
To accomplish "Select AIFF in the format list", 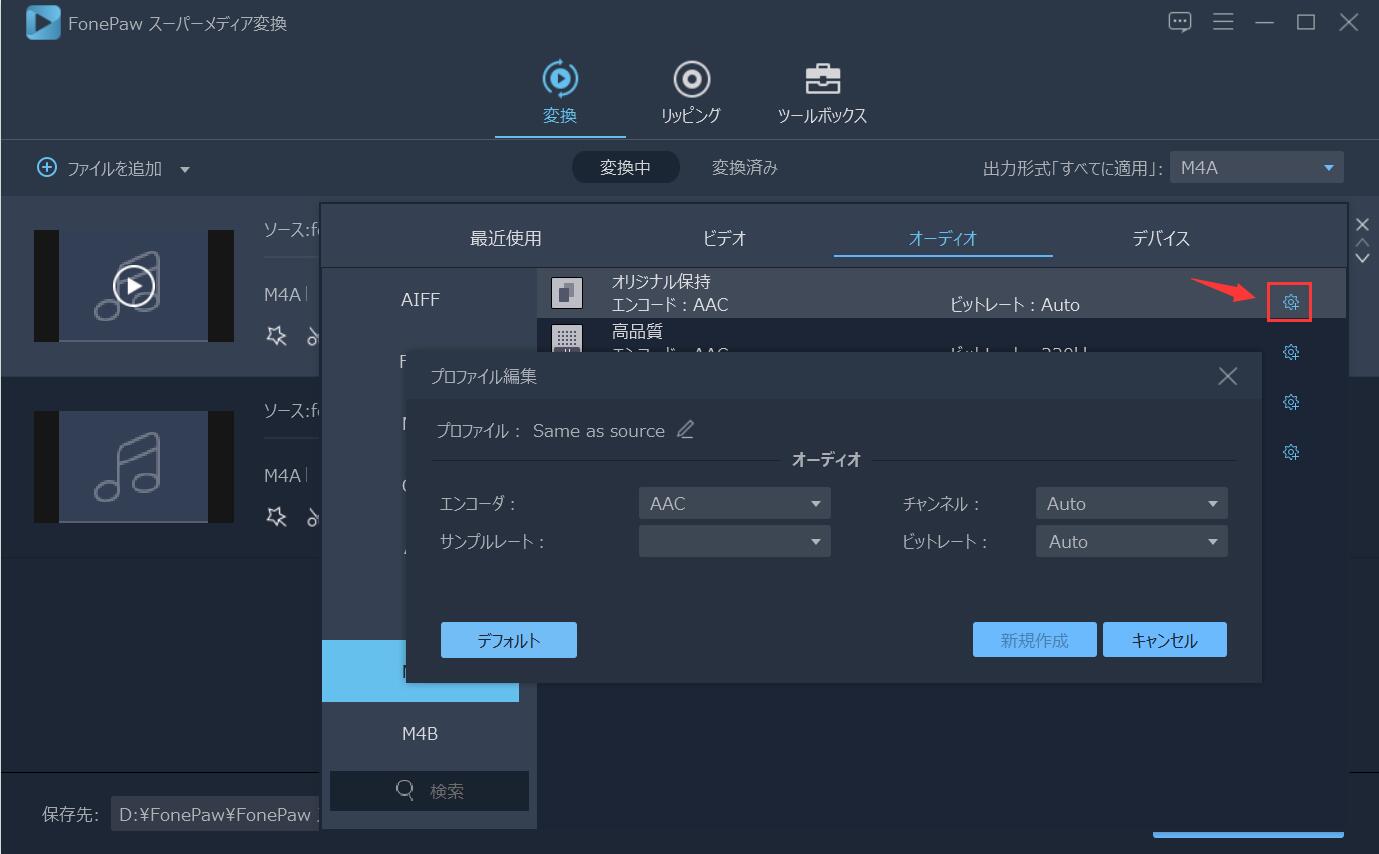I will [420, 299].
